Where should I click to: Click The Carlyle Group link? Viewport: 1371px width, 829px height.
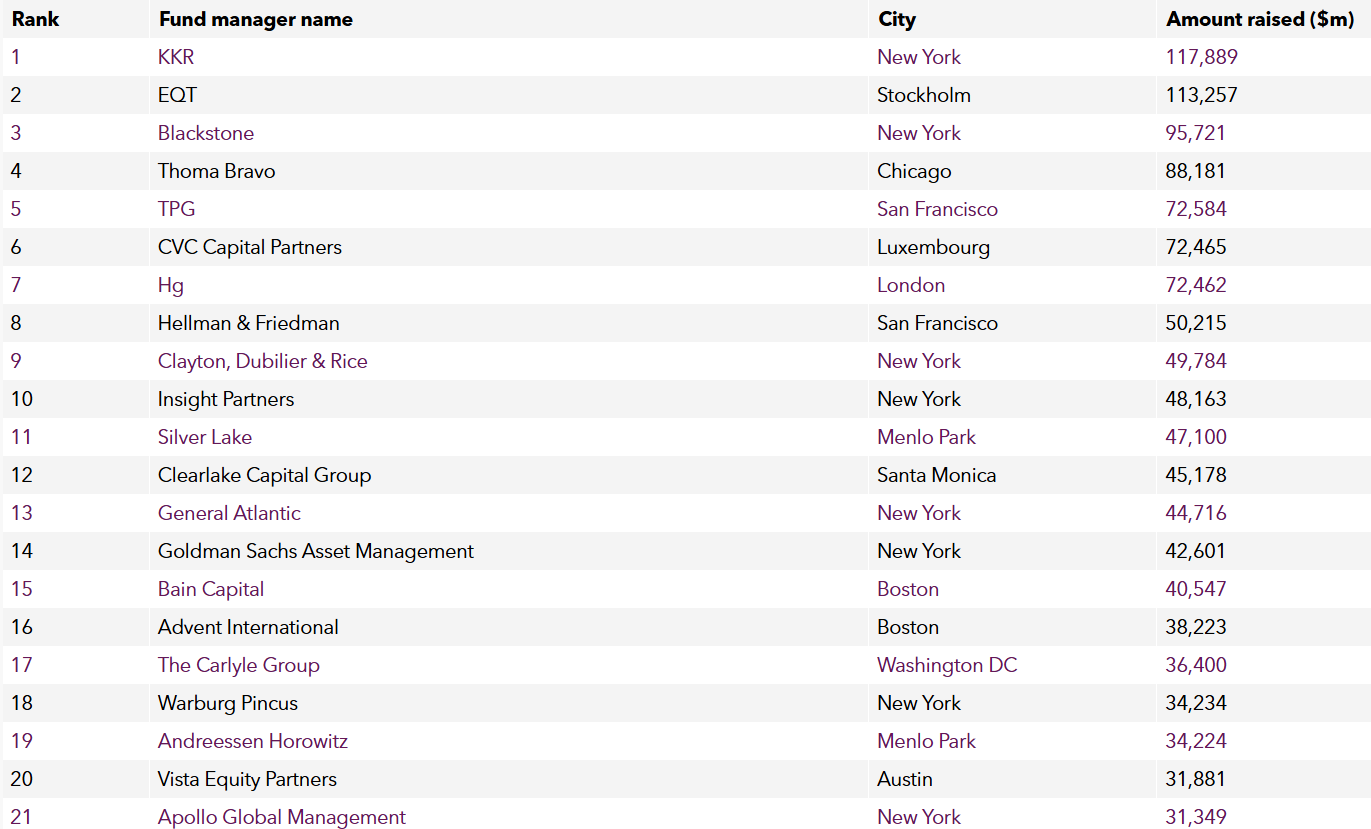tap(239, 665)
